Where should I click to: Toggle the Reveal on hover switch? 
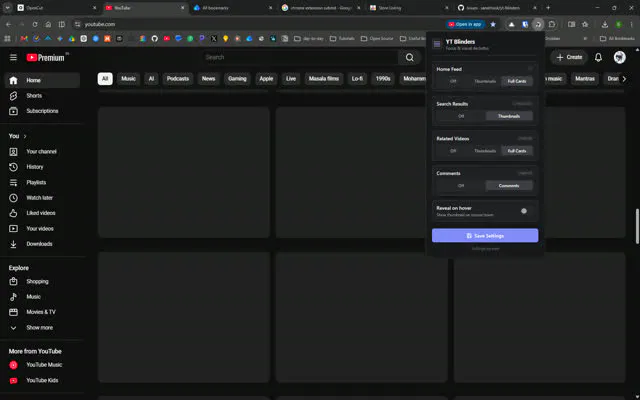(x=524, y=211)
